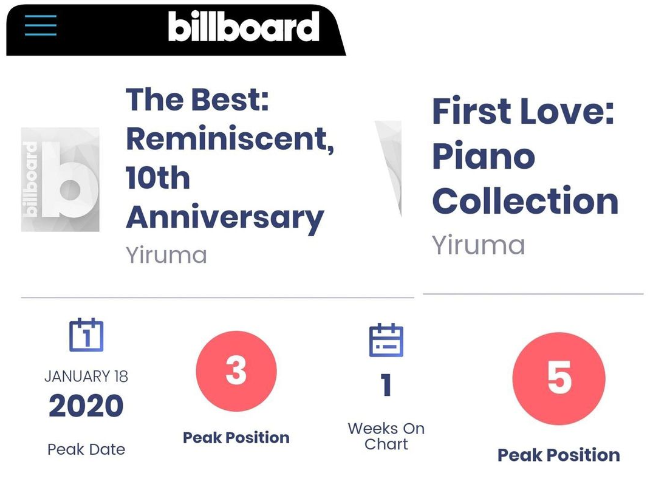Open the gray billboard album placeholder thumbnail
The height and width of the screenshot is (479, 649).
60,180
